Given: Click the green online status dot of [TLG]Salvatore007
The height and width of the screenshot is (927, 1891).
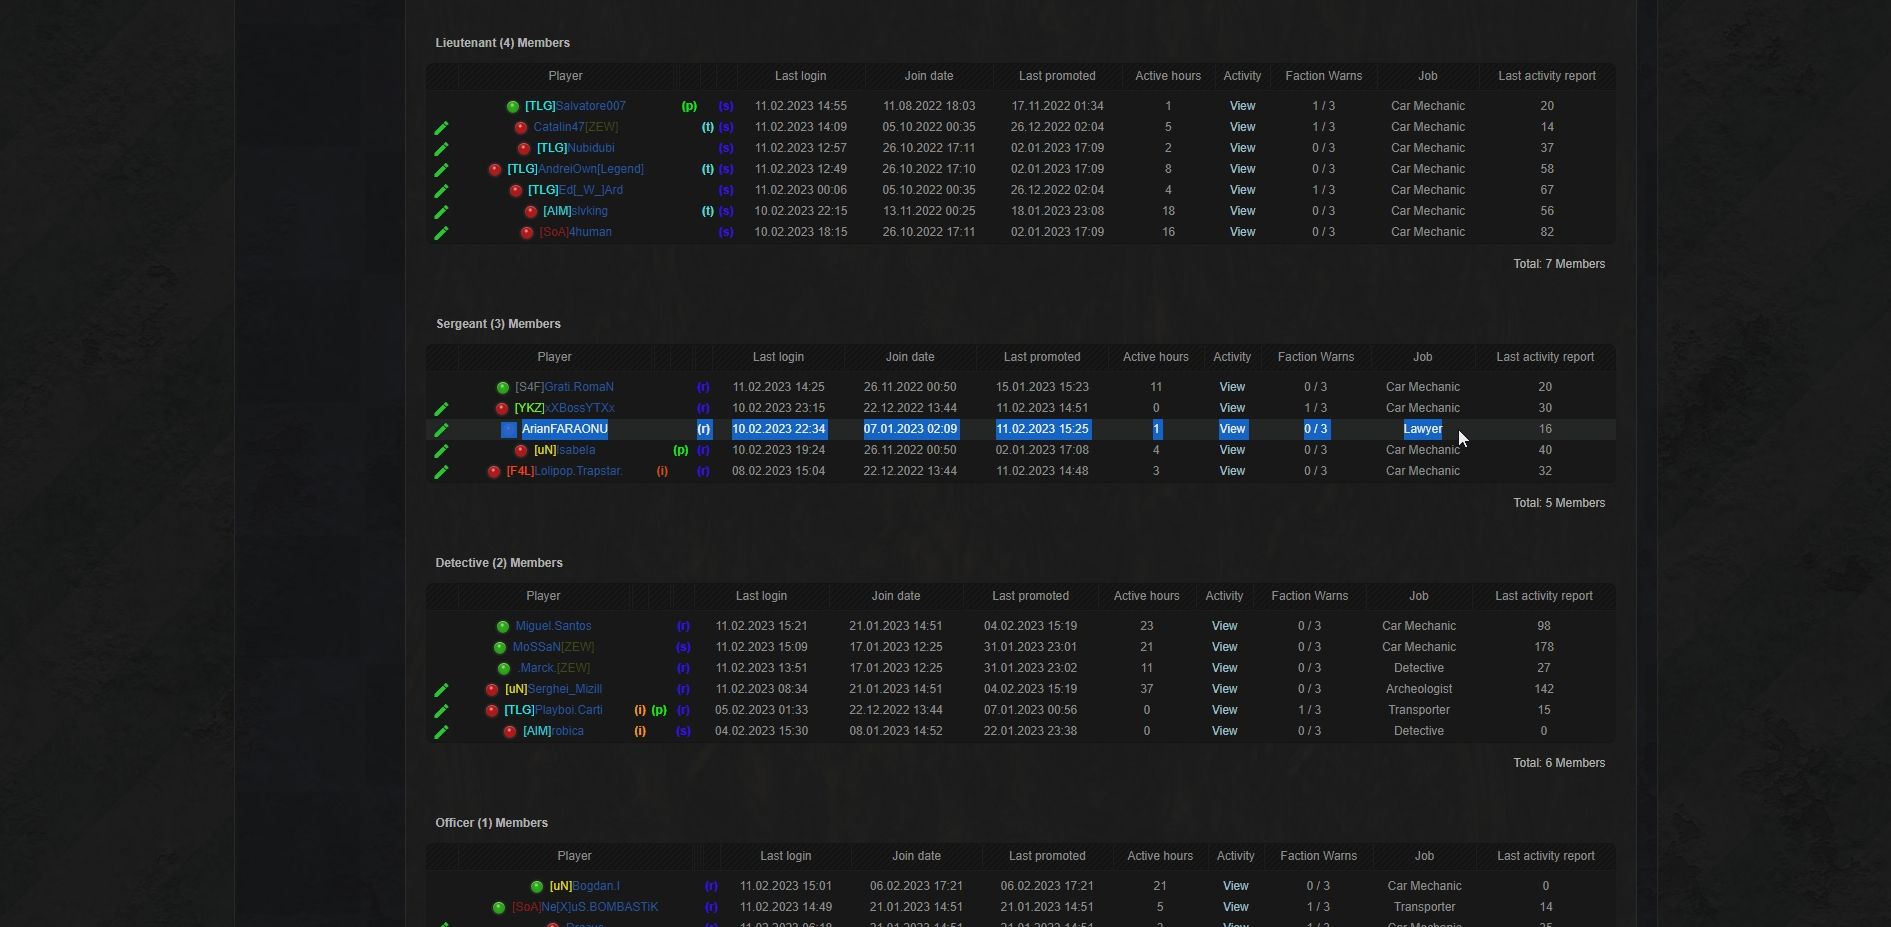Looking at the screenshot, I should 513,107.
